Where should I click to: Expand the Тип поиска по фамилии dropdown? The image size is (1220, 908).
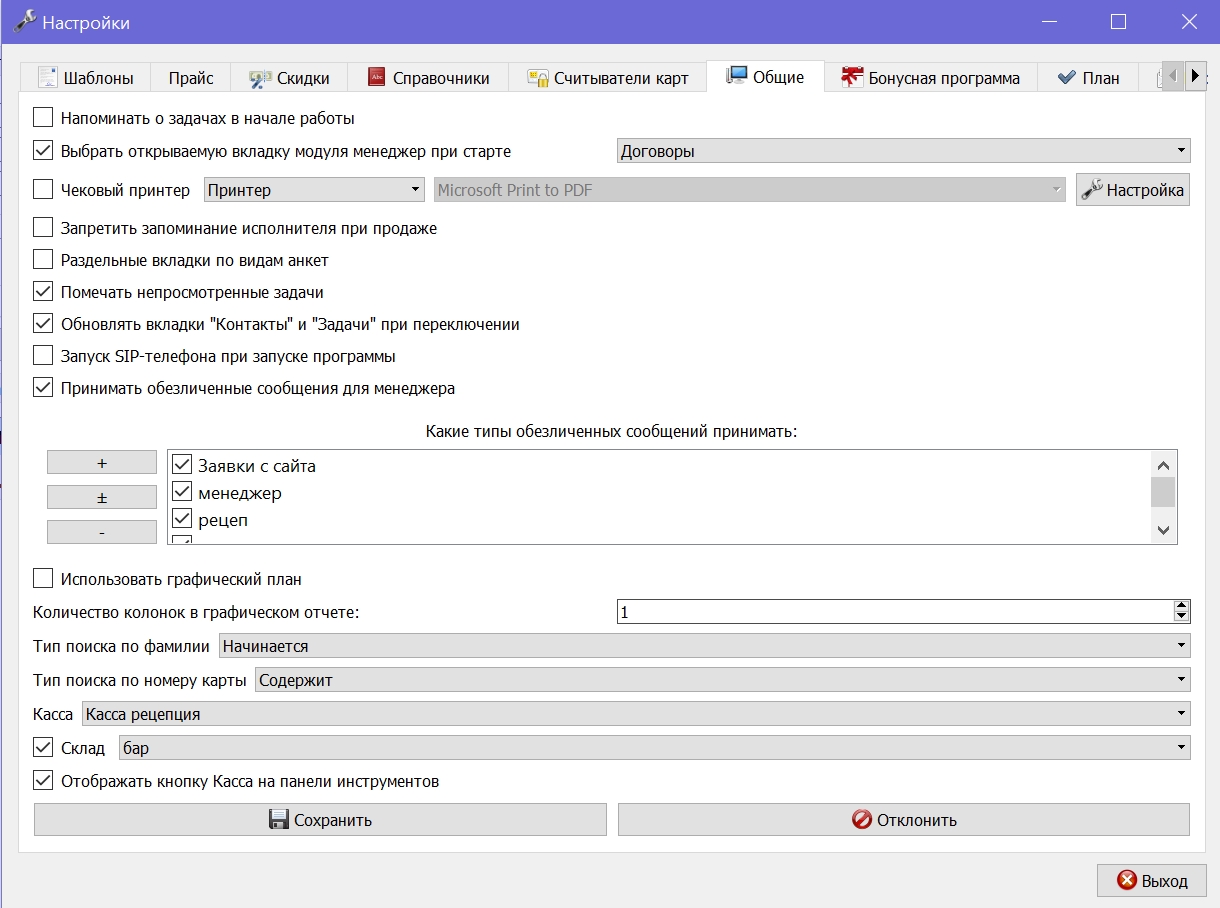tap(704, 646)
